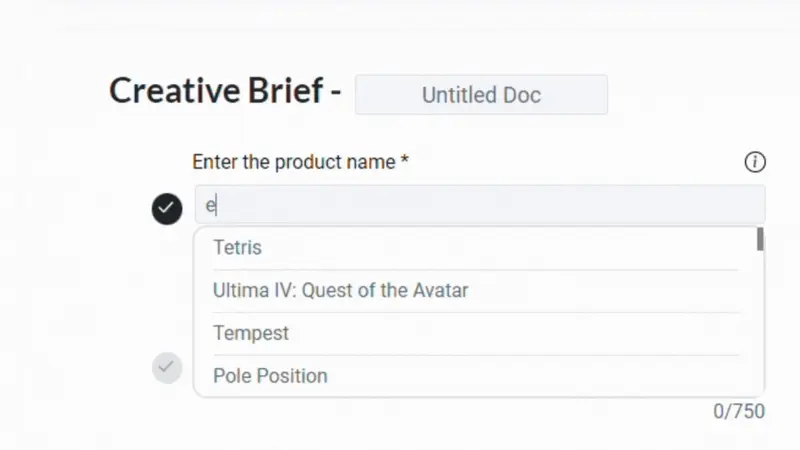Click the dark checkmark step icon
Screen dimensions: 800x450
167,208
